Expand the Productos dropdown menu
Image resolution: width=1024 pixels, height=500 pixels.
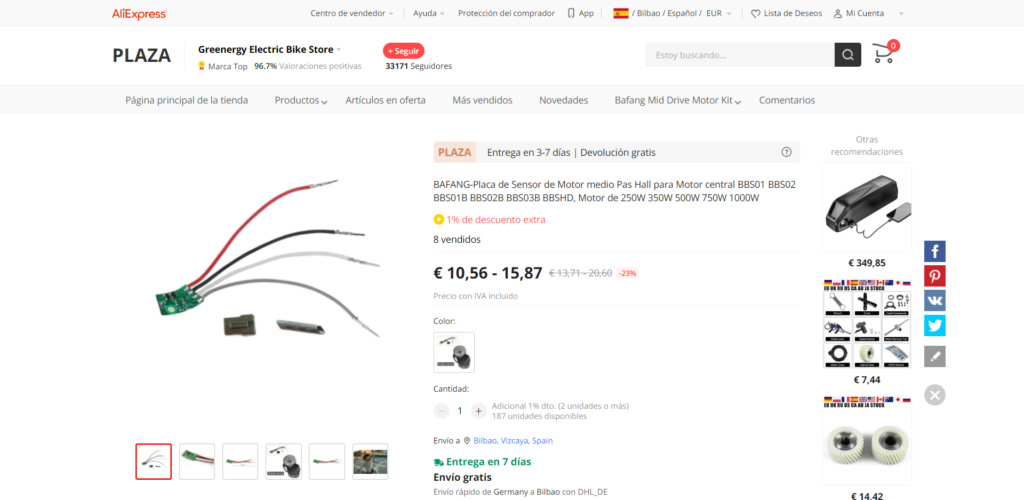click(301, 101)
